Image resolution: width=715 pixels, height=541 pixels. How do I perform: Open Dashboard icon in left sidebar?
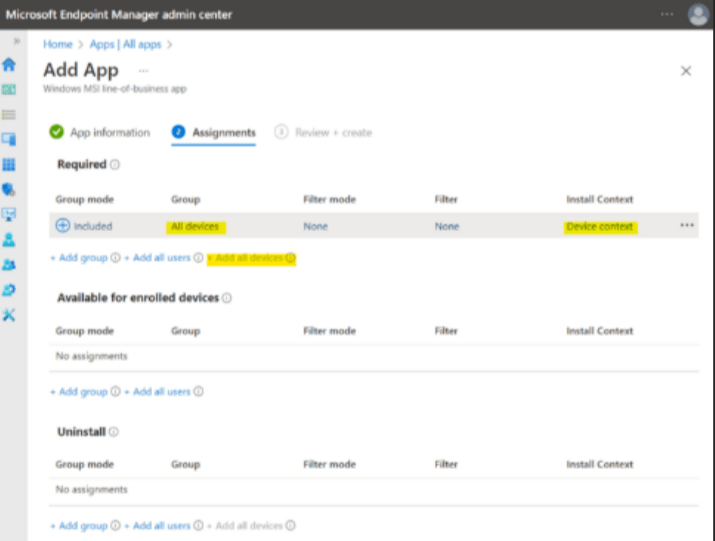[x=10, y=90]
